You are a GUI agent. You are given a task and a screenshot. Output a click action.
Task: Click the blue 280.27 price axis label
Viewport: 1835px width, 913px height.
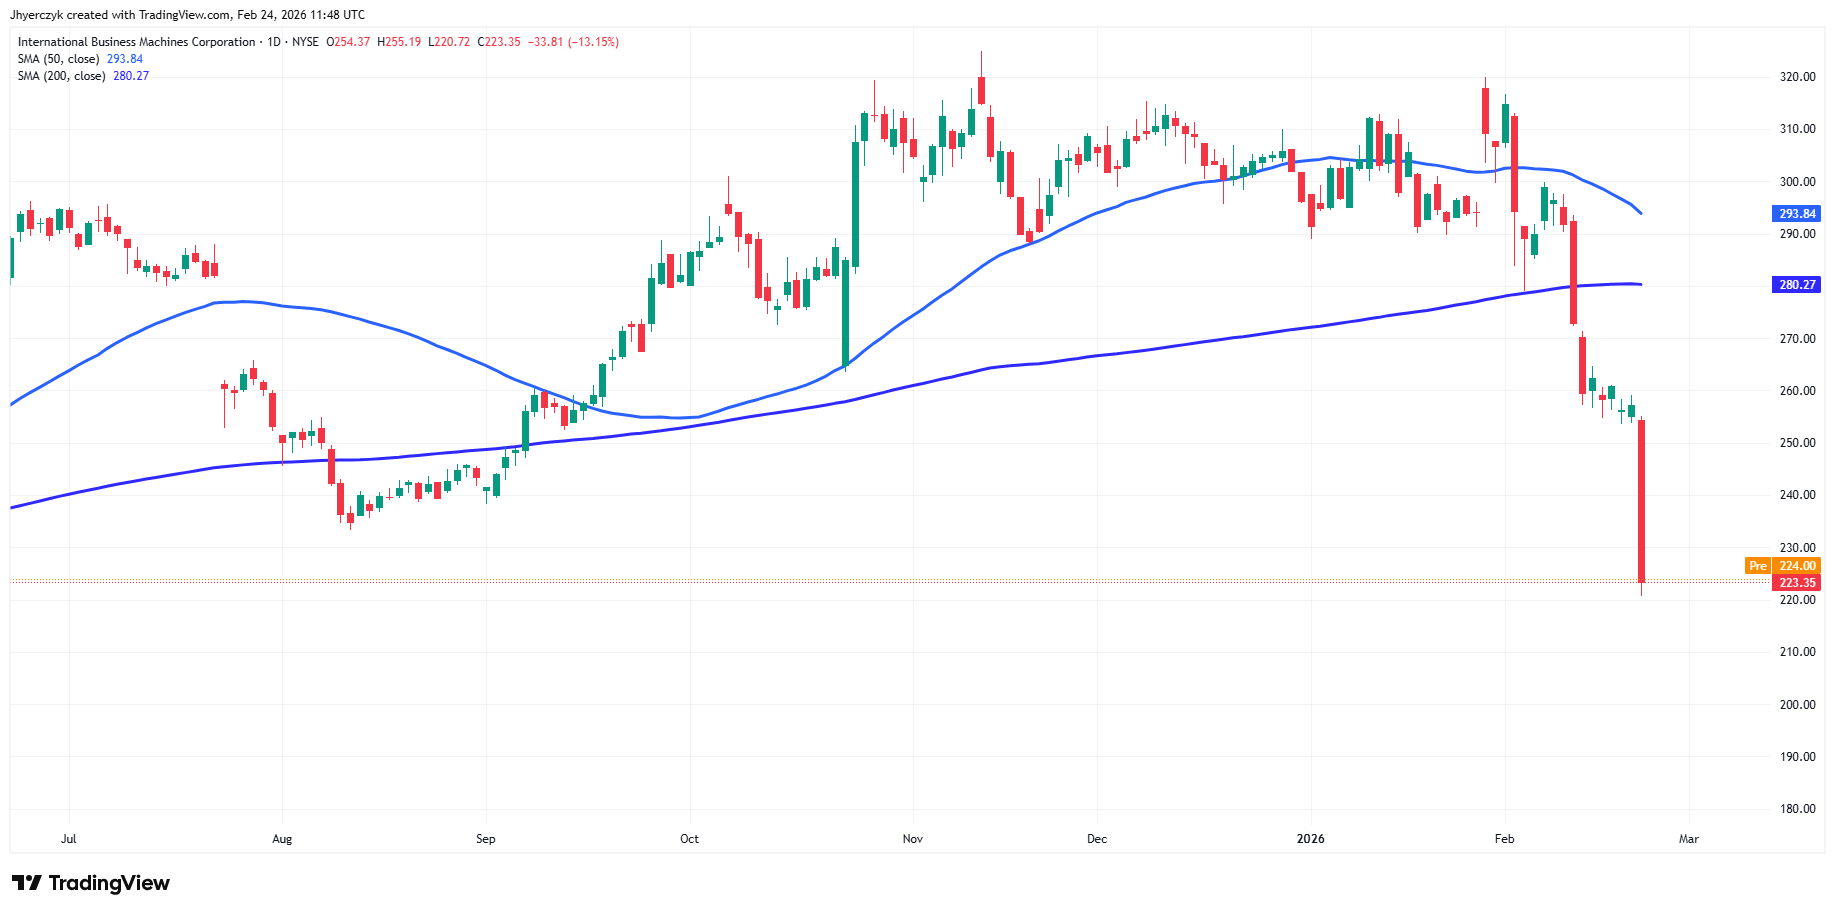1797,285
